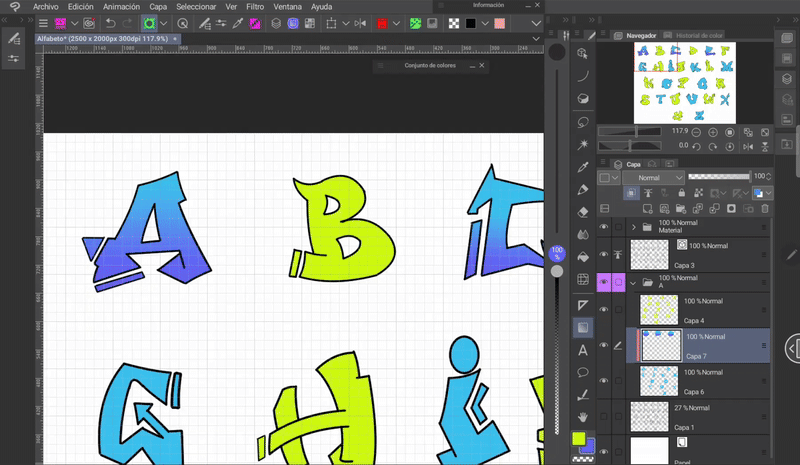Select the Eraser tool in the toolbox
Viewport: 800px width, 465px height.
click(x=583, y=212)
